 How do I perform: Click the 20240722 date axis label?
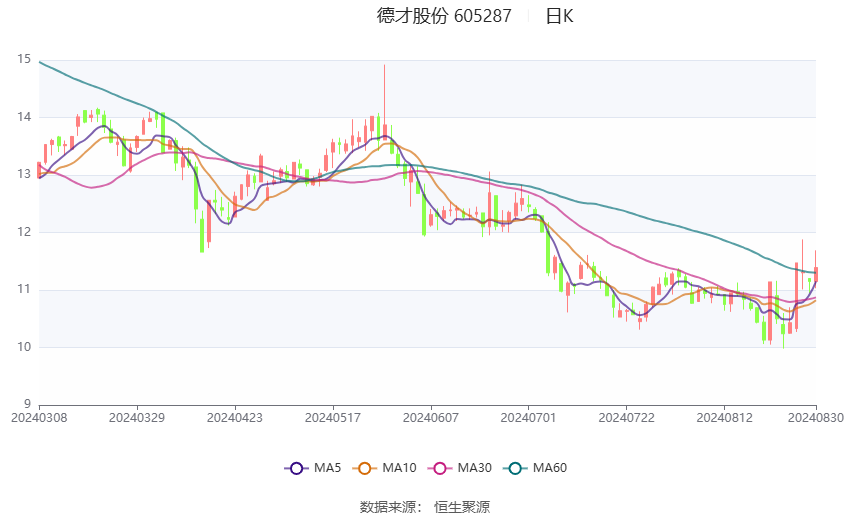(x=625, y=416)
